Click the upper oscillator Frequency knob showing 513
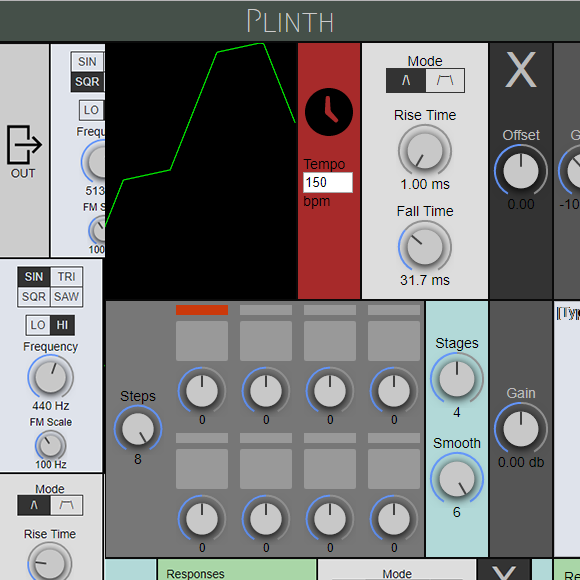580x580 pixels. point(94,162)
